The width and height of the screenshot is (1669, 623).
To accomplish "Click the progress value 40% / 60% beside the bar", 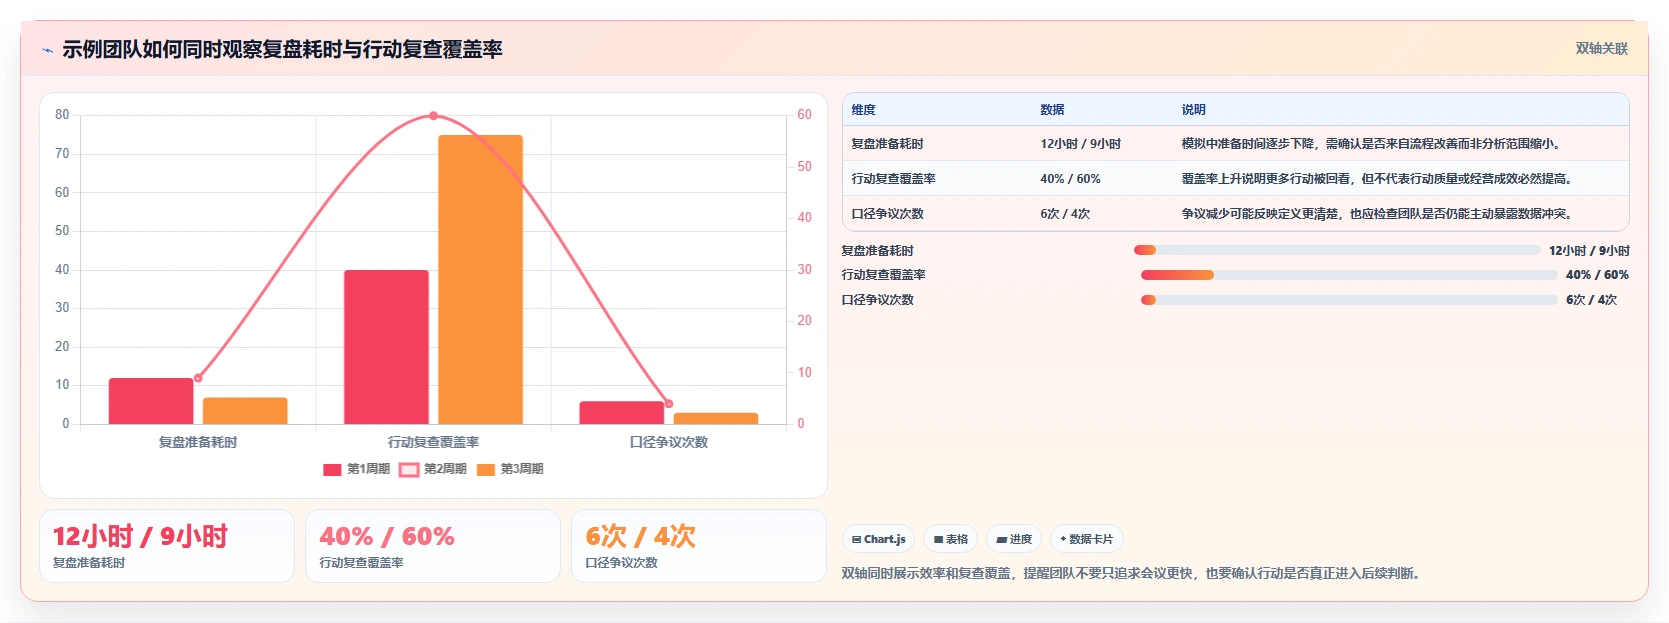I will (1597, 275).
